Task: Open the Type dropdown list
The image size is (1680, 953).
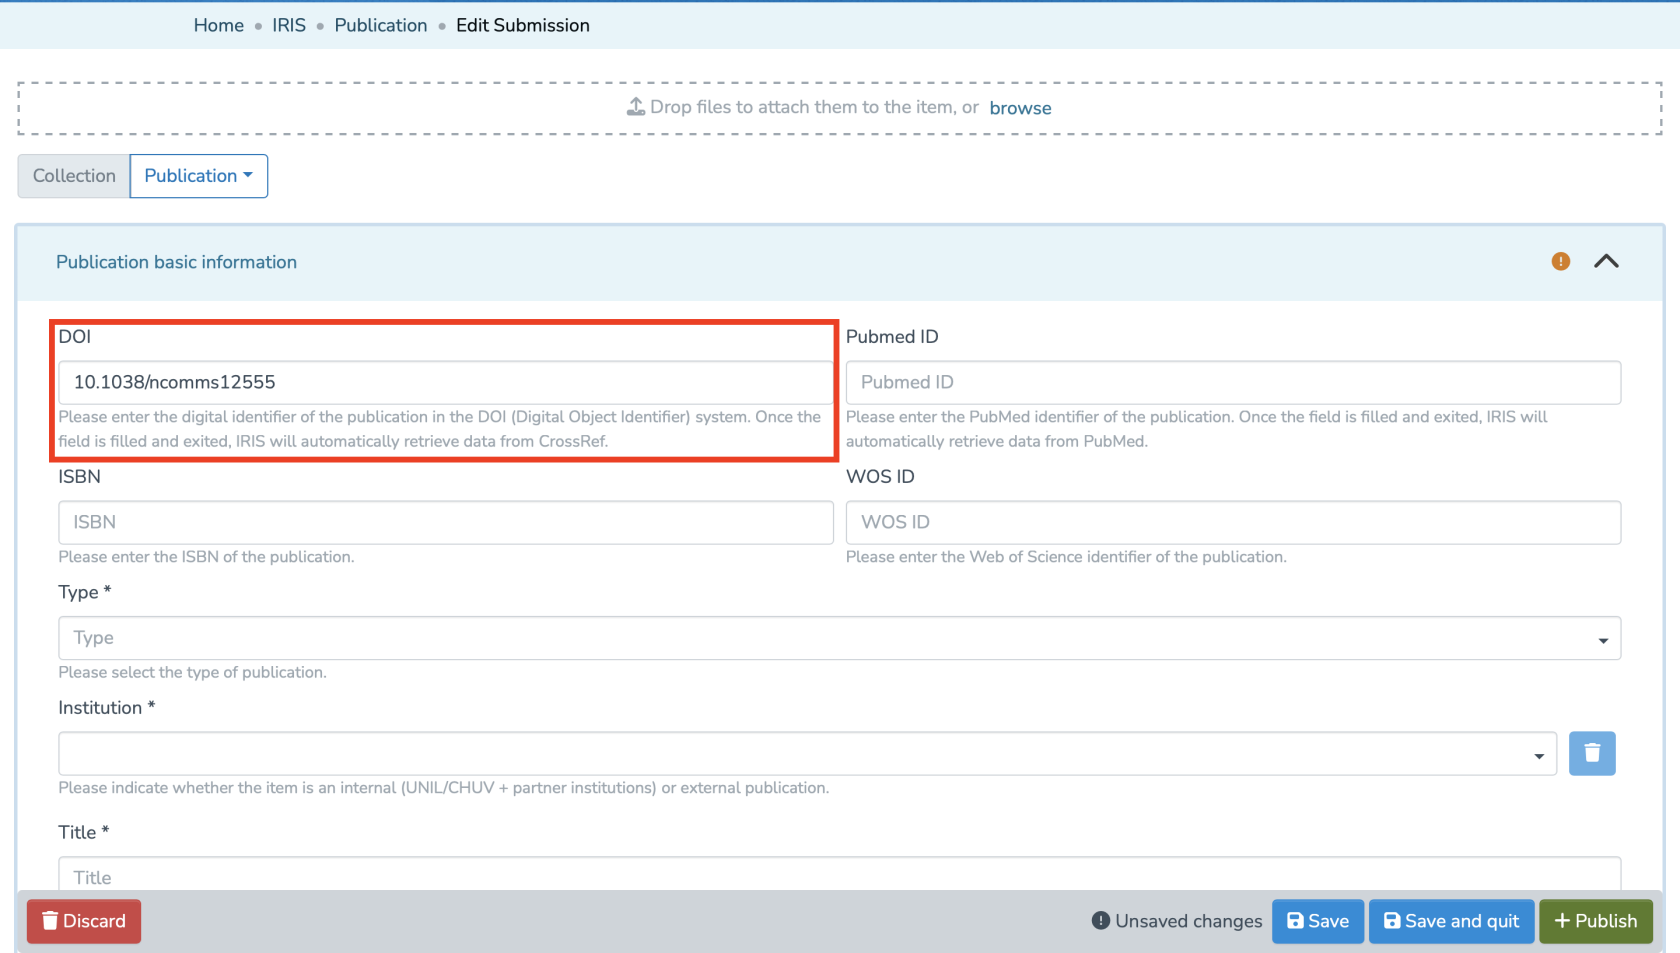Action: click(x=839, y=638)
